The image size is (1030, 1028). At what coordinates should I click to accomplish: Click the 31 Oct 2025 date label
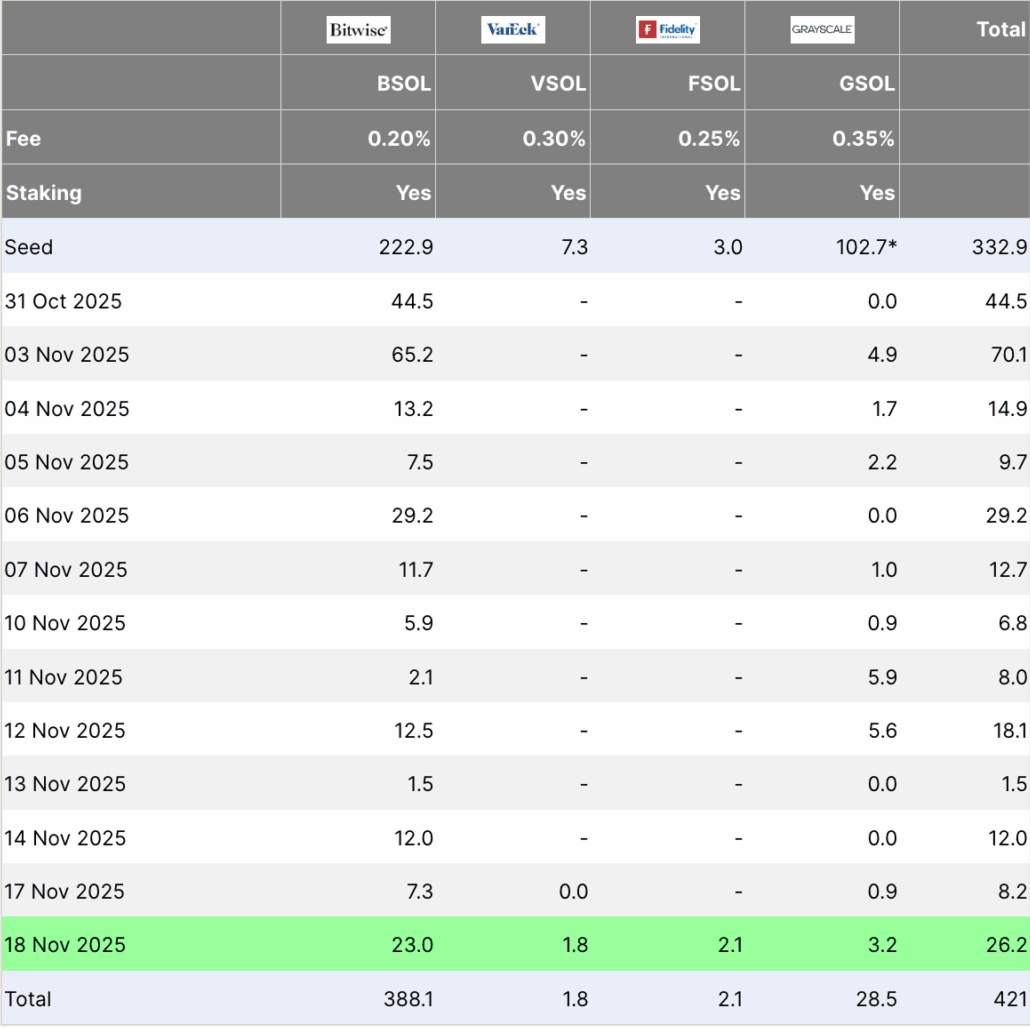point(63,301)
